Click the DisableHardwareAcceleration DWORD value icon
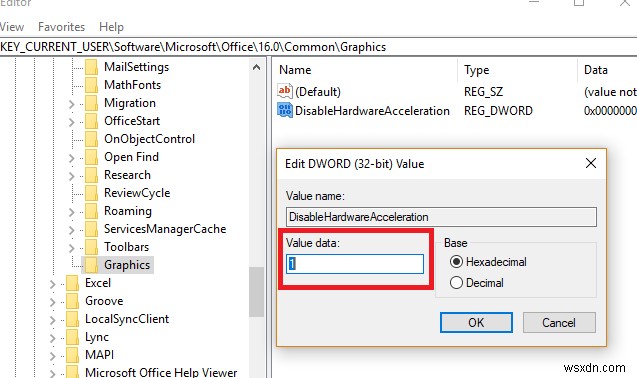637x378 pixels. 285,111
